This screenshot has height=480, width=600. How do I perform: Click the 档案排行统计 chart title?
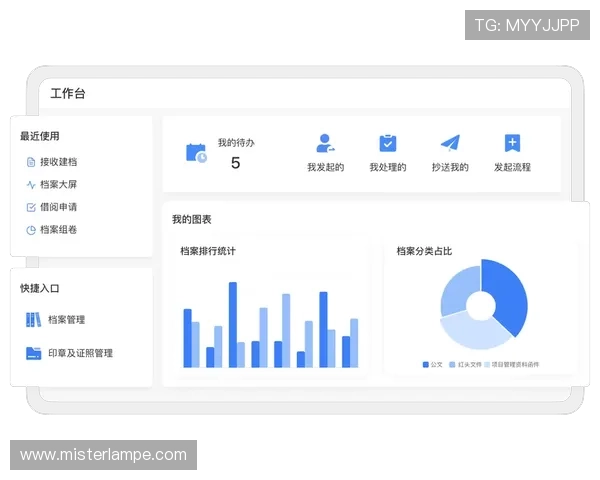coord(208,251)
